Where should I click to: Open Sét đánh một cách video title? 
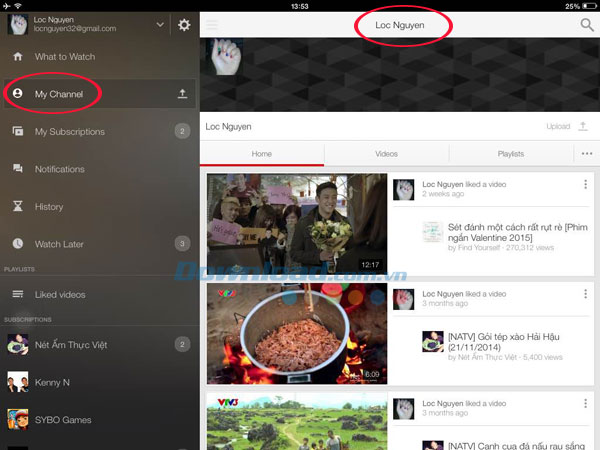click(517, 232)
